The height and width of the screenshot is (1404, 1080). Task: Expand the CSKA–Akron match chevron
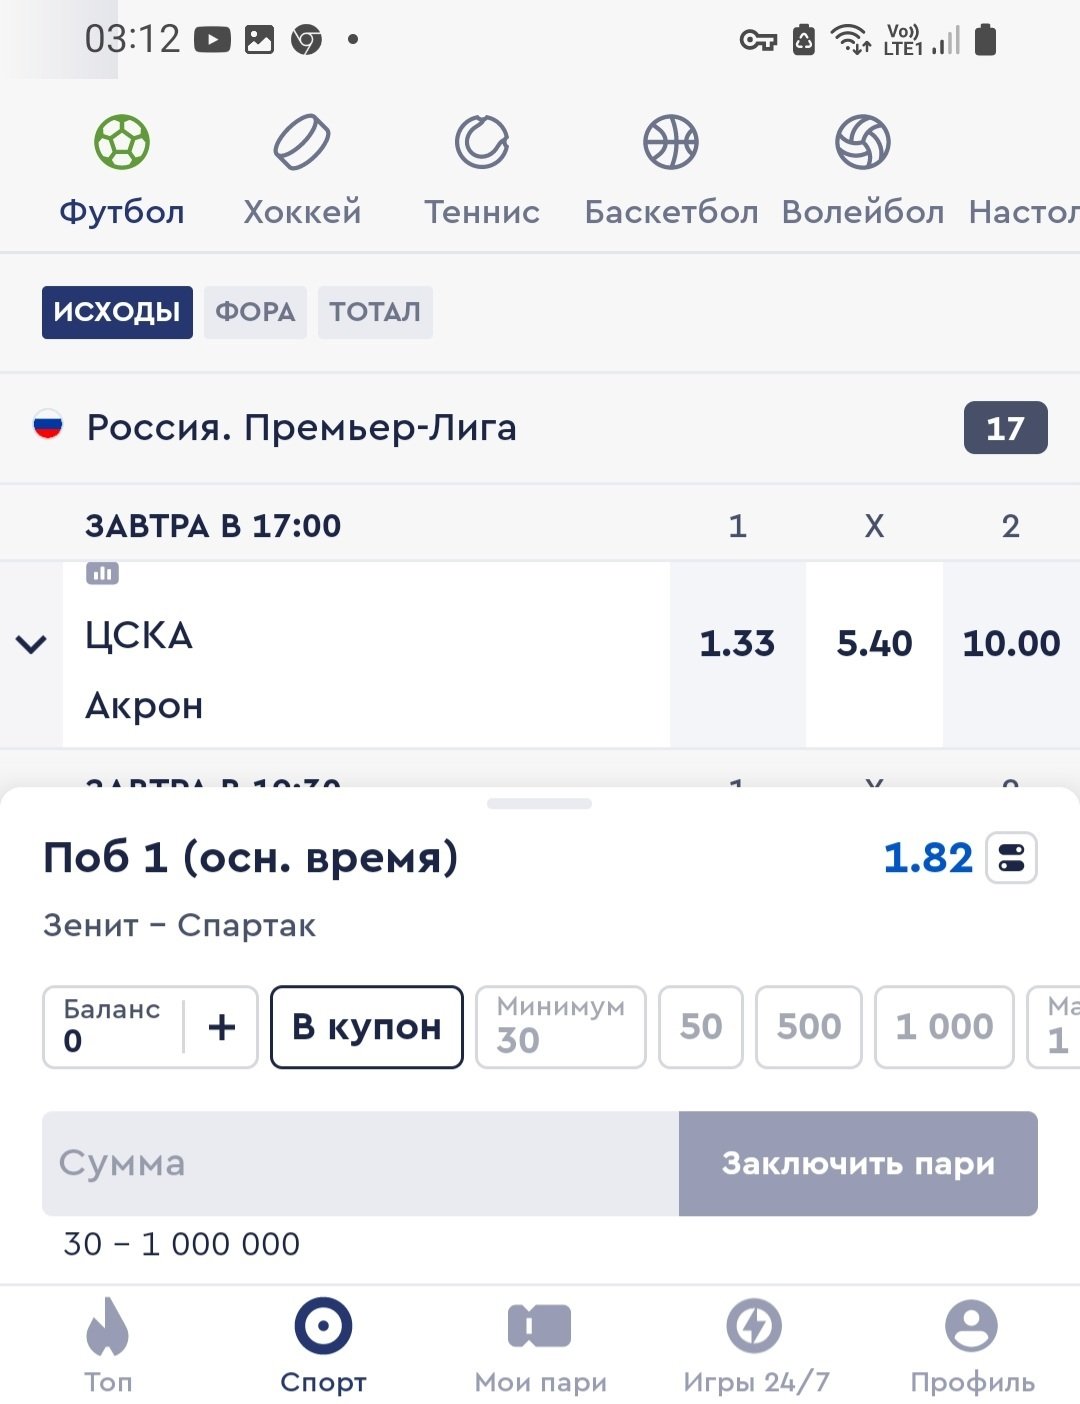32,644
